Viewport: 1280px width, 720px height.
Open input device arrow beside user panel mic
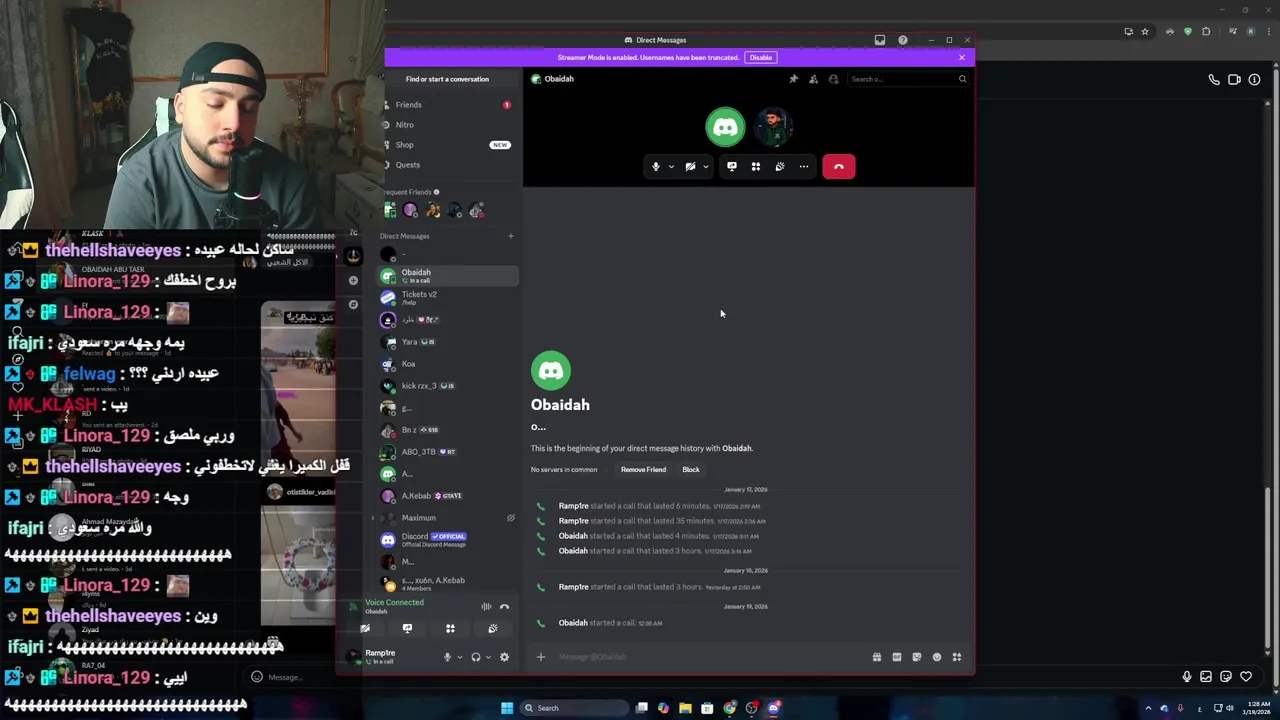pos(459,657)
